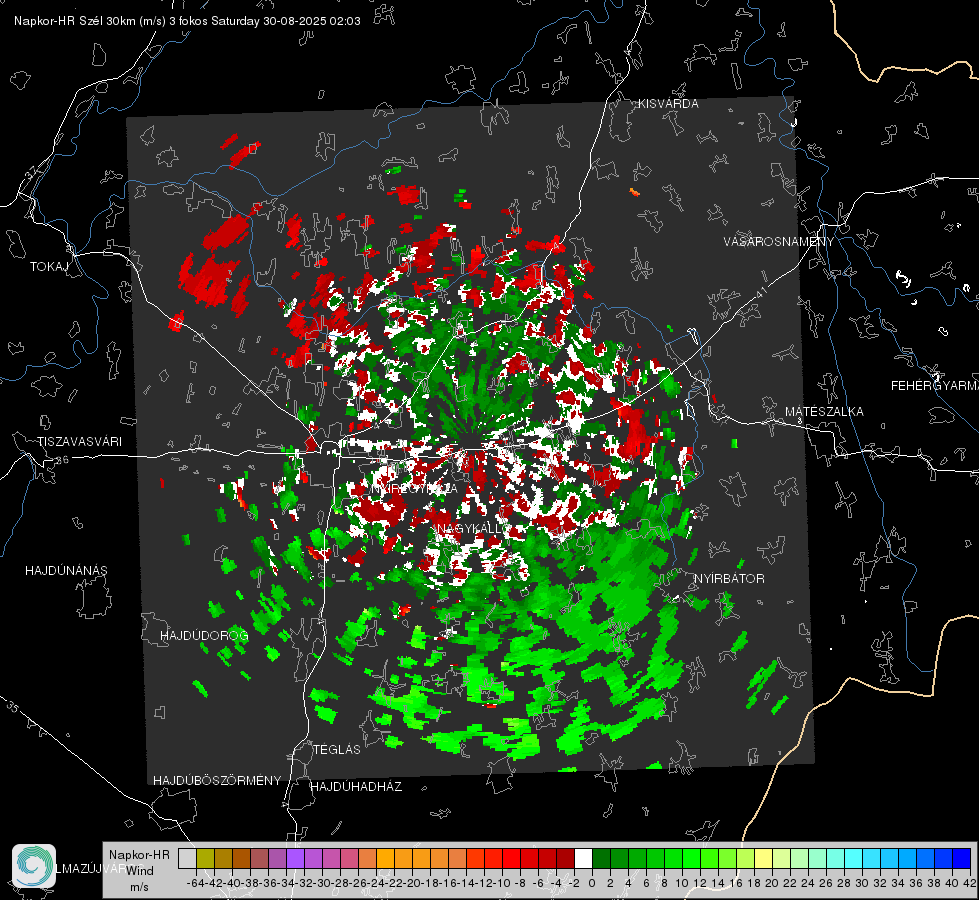This screenshot has height=900, width=979.
Task: Click the MÁTÉSZALKA city label
Action: pos(824,412)
